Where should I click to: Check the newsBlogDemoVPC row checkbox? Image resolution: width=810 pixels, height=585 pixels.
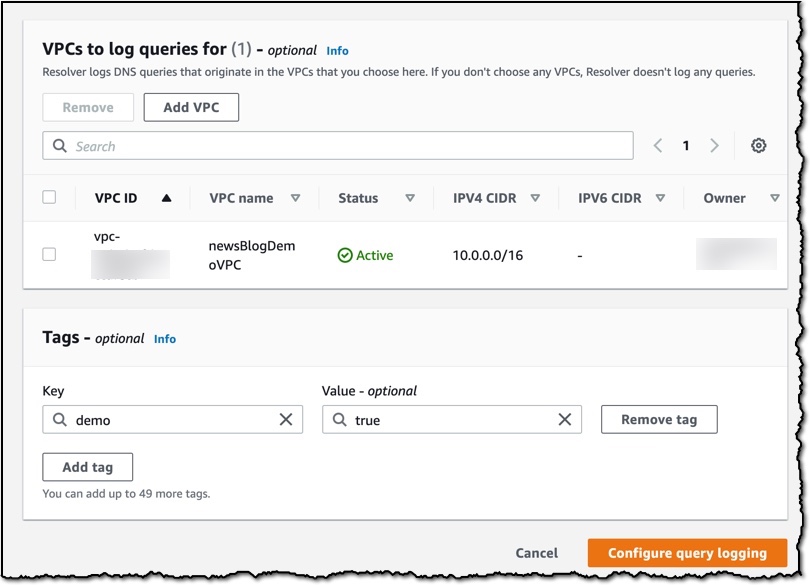(x=49, y=254)
